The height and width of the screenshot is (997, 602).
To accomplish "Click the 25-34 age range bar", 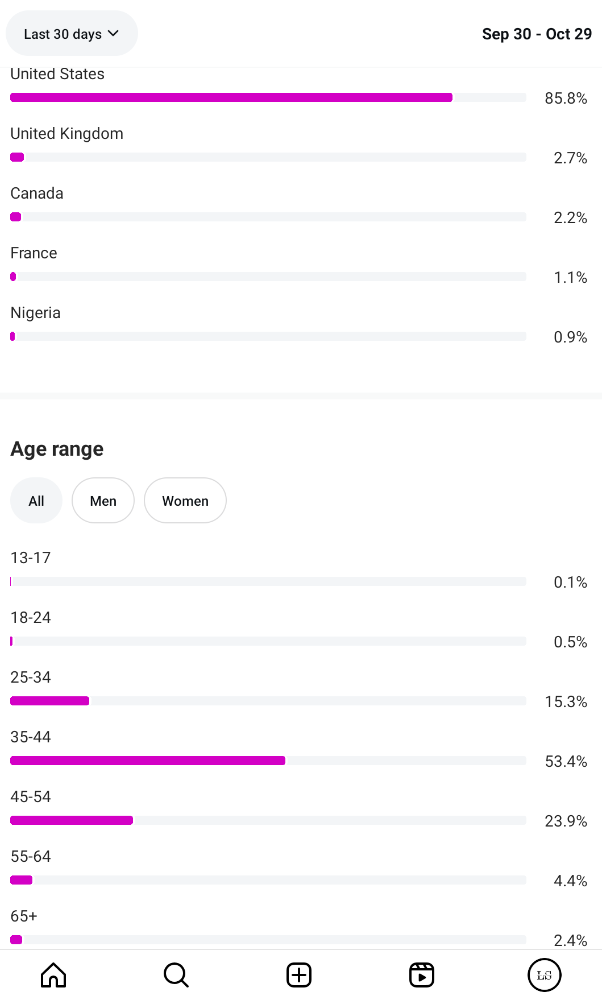I will (50, 701).
